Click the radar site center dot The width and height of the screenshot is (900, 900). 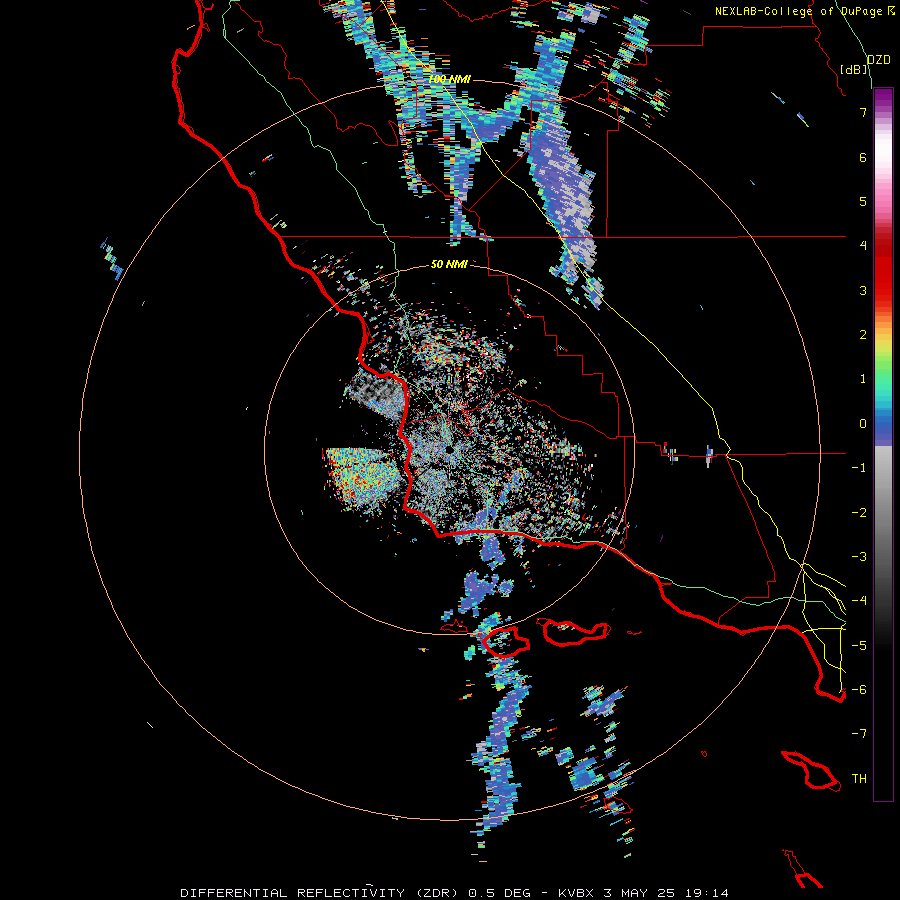coord(449,449)
